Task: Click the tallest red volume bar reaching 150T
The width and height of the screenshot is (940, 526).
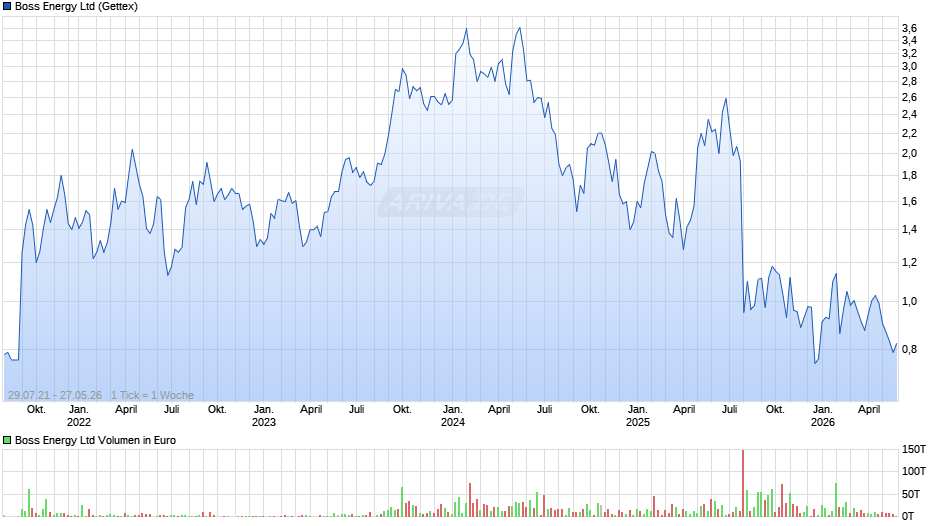Action: (x=743, y=483)
